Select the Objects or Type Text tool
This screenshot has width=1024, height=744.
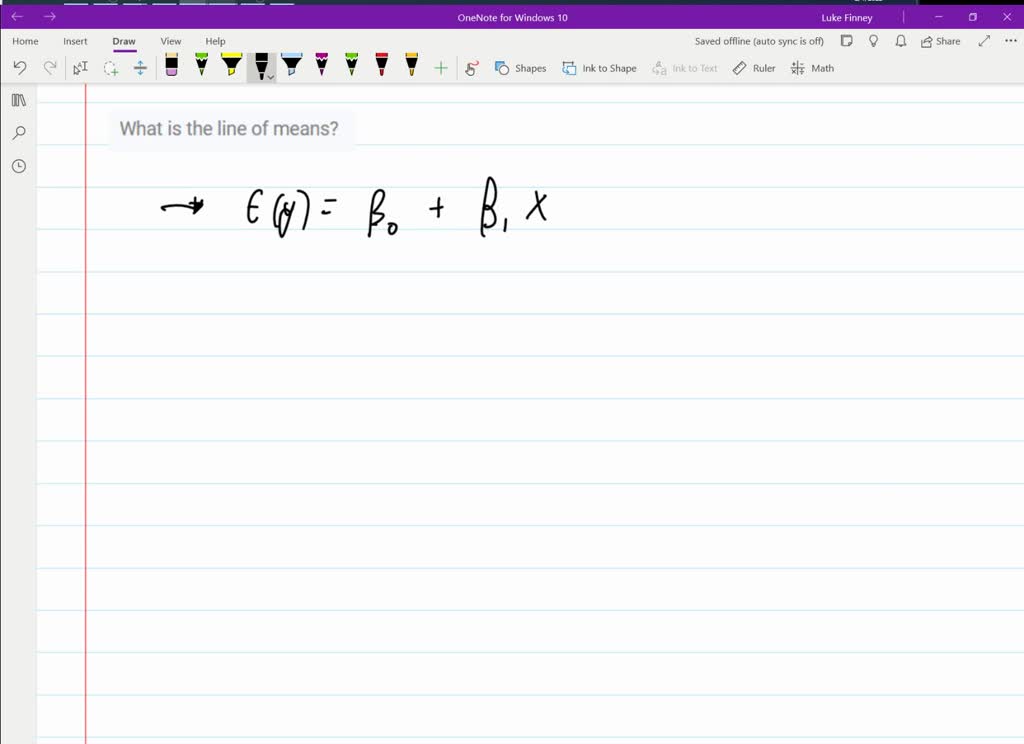pyautogui.click(x=80, y=68)
